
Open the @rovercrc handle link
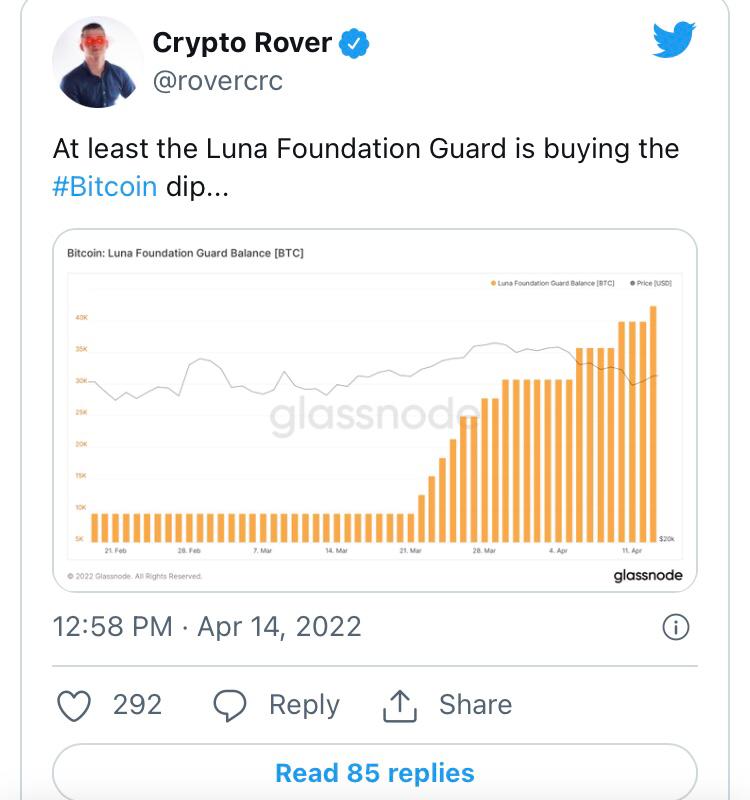[x=218, y=81]
